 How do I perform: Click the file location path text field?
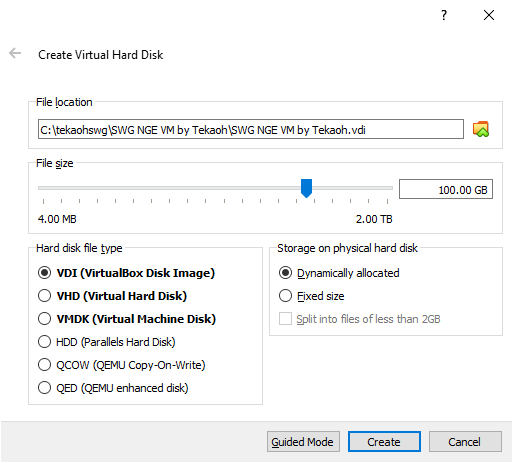coord(251,129)
